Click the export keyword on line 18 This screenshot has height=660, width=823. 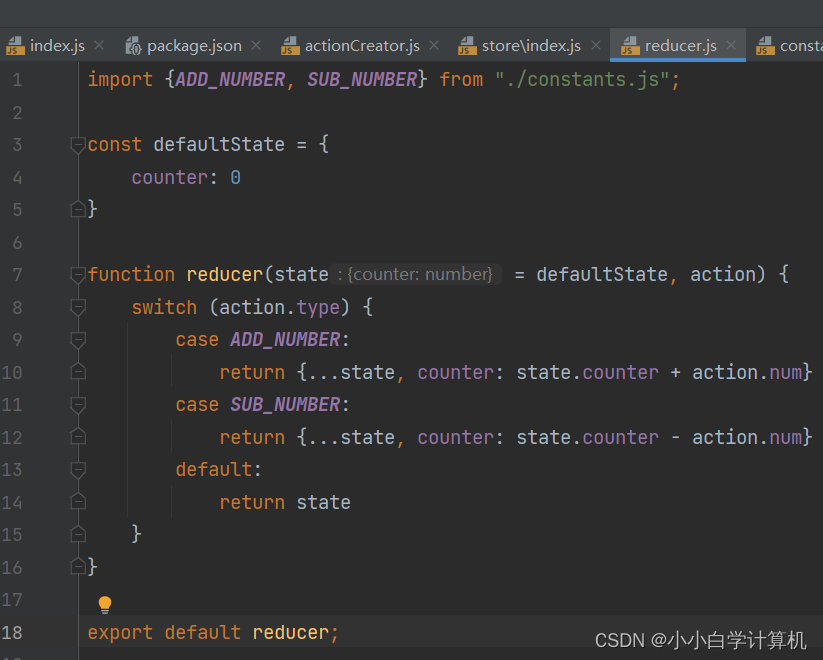click(x=120, y=632)
